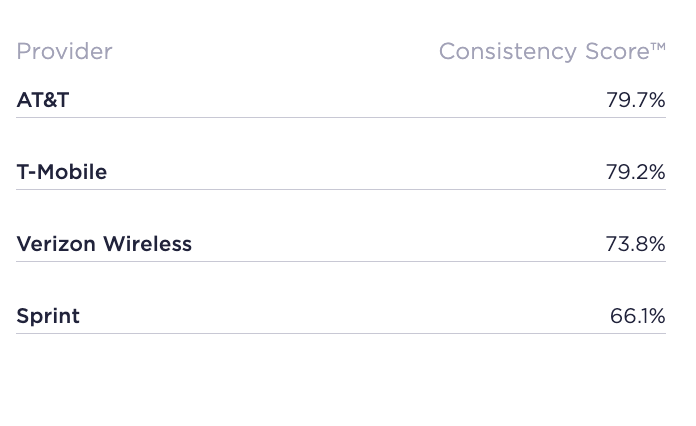This screenshot has height=426, width=696.
Task: Select the T-Mobile provider name
Action: point(62,172)
